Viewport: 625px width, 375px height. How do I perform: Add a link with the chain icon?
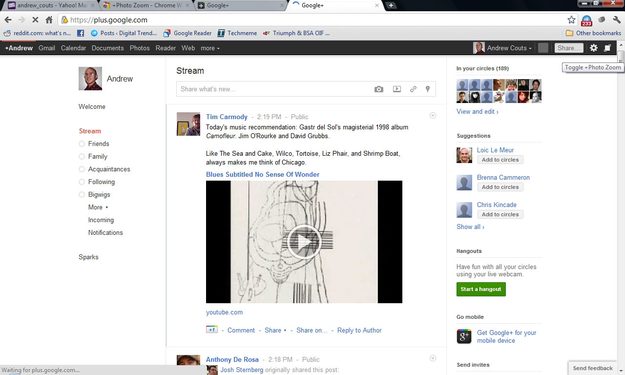(413, 89)
